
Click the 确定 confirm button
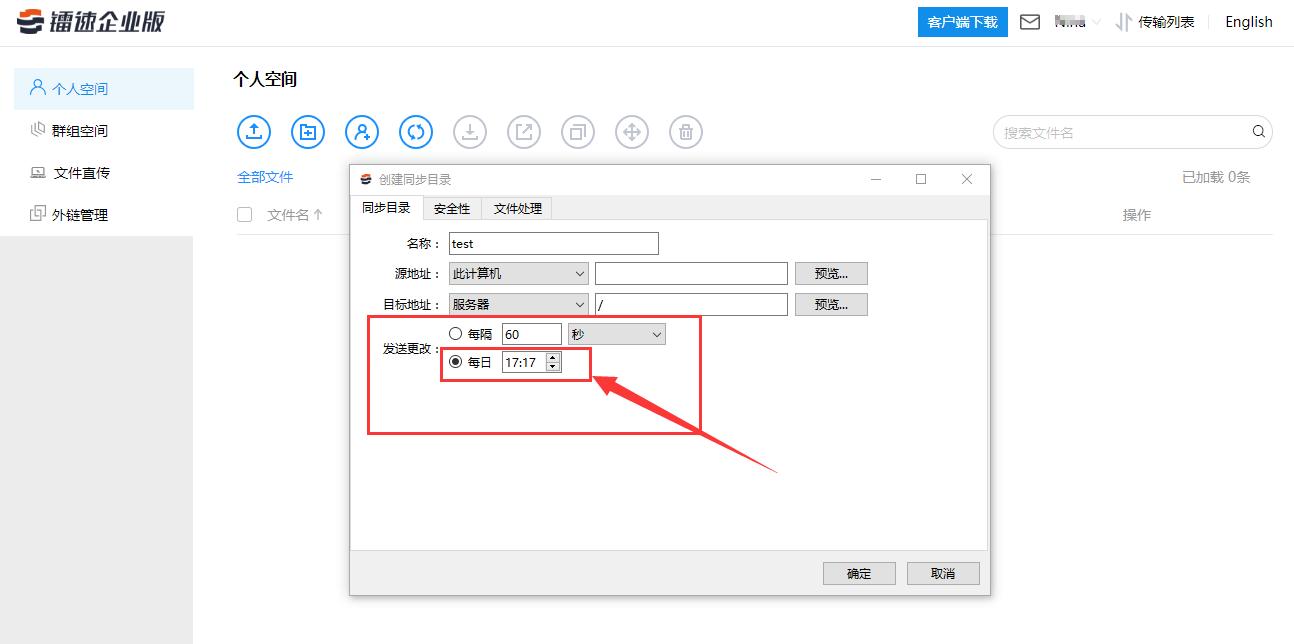coord(858,572)
